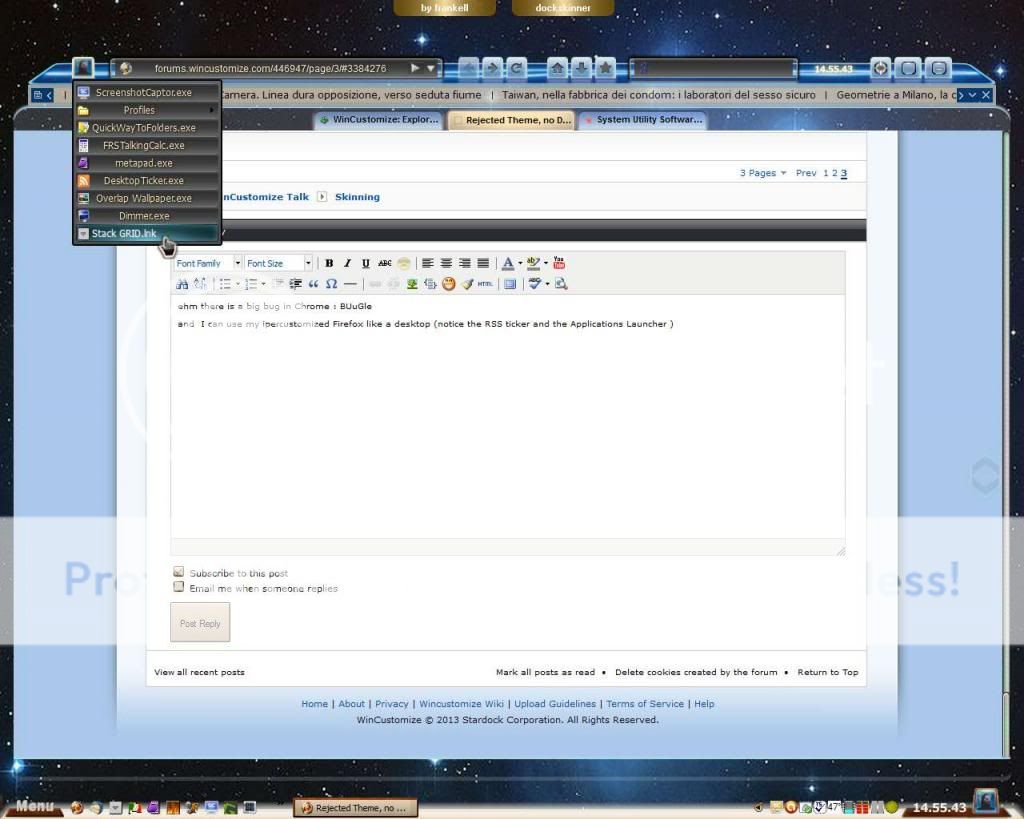This screenshot has height=819, width=1024.
Task: Insert a YouTube video
Action: click(559, 263)
